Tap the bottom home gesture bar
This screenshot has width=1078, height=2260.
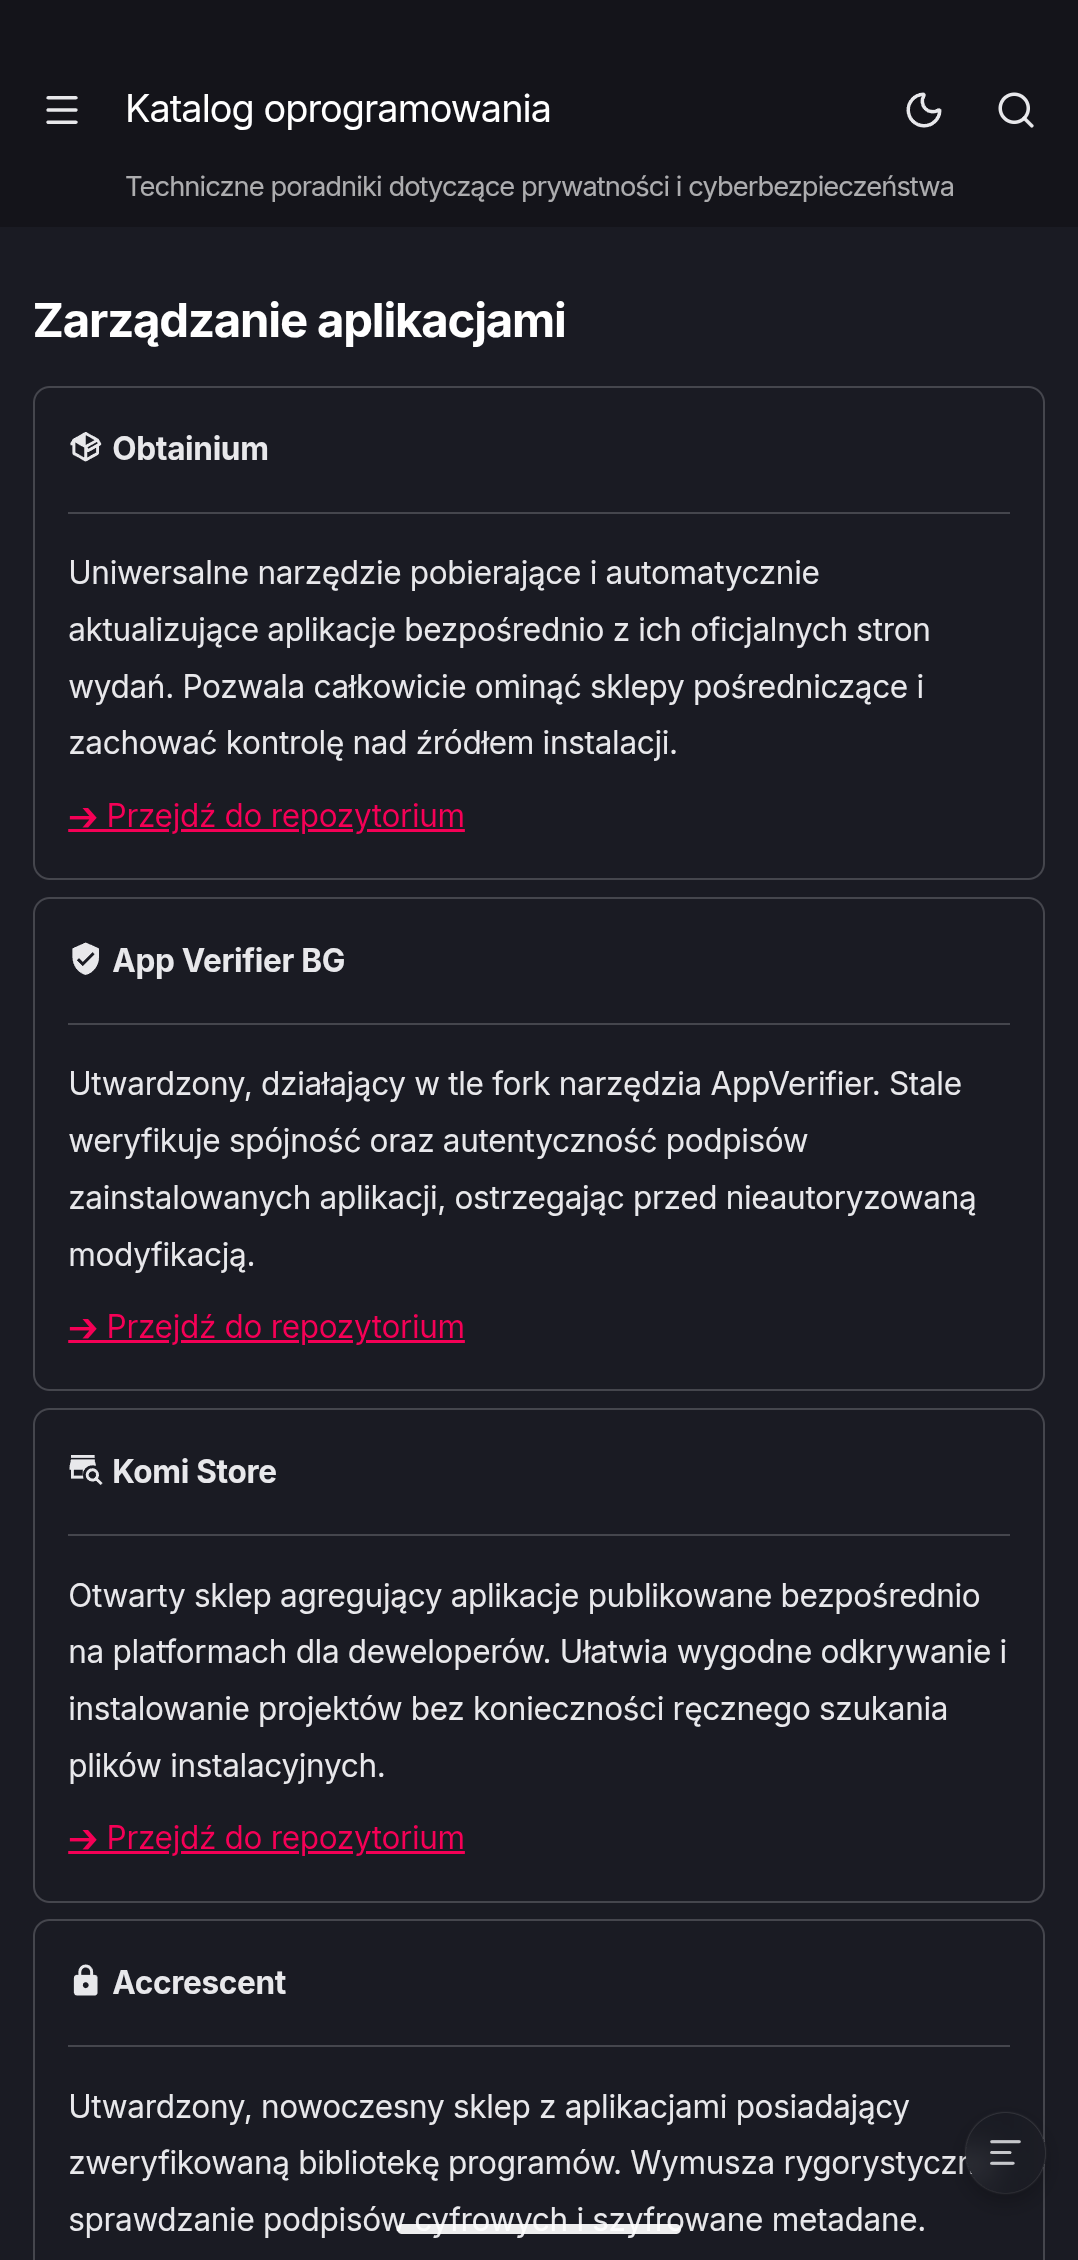pos(539,2229)
